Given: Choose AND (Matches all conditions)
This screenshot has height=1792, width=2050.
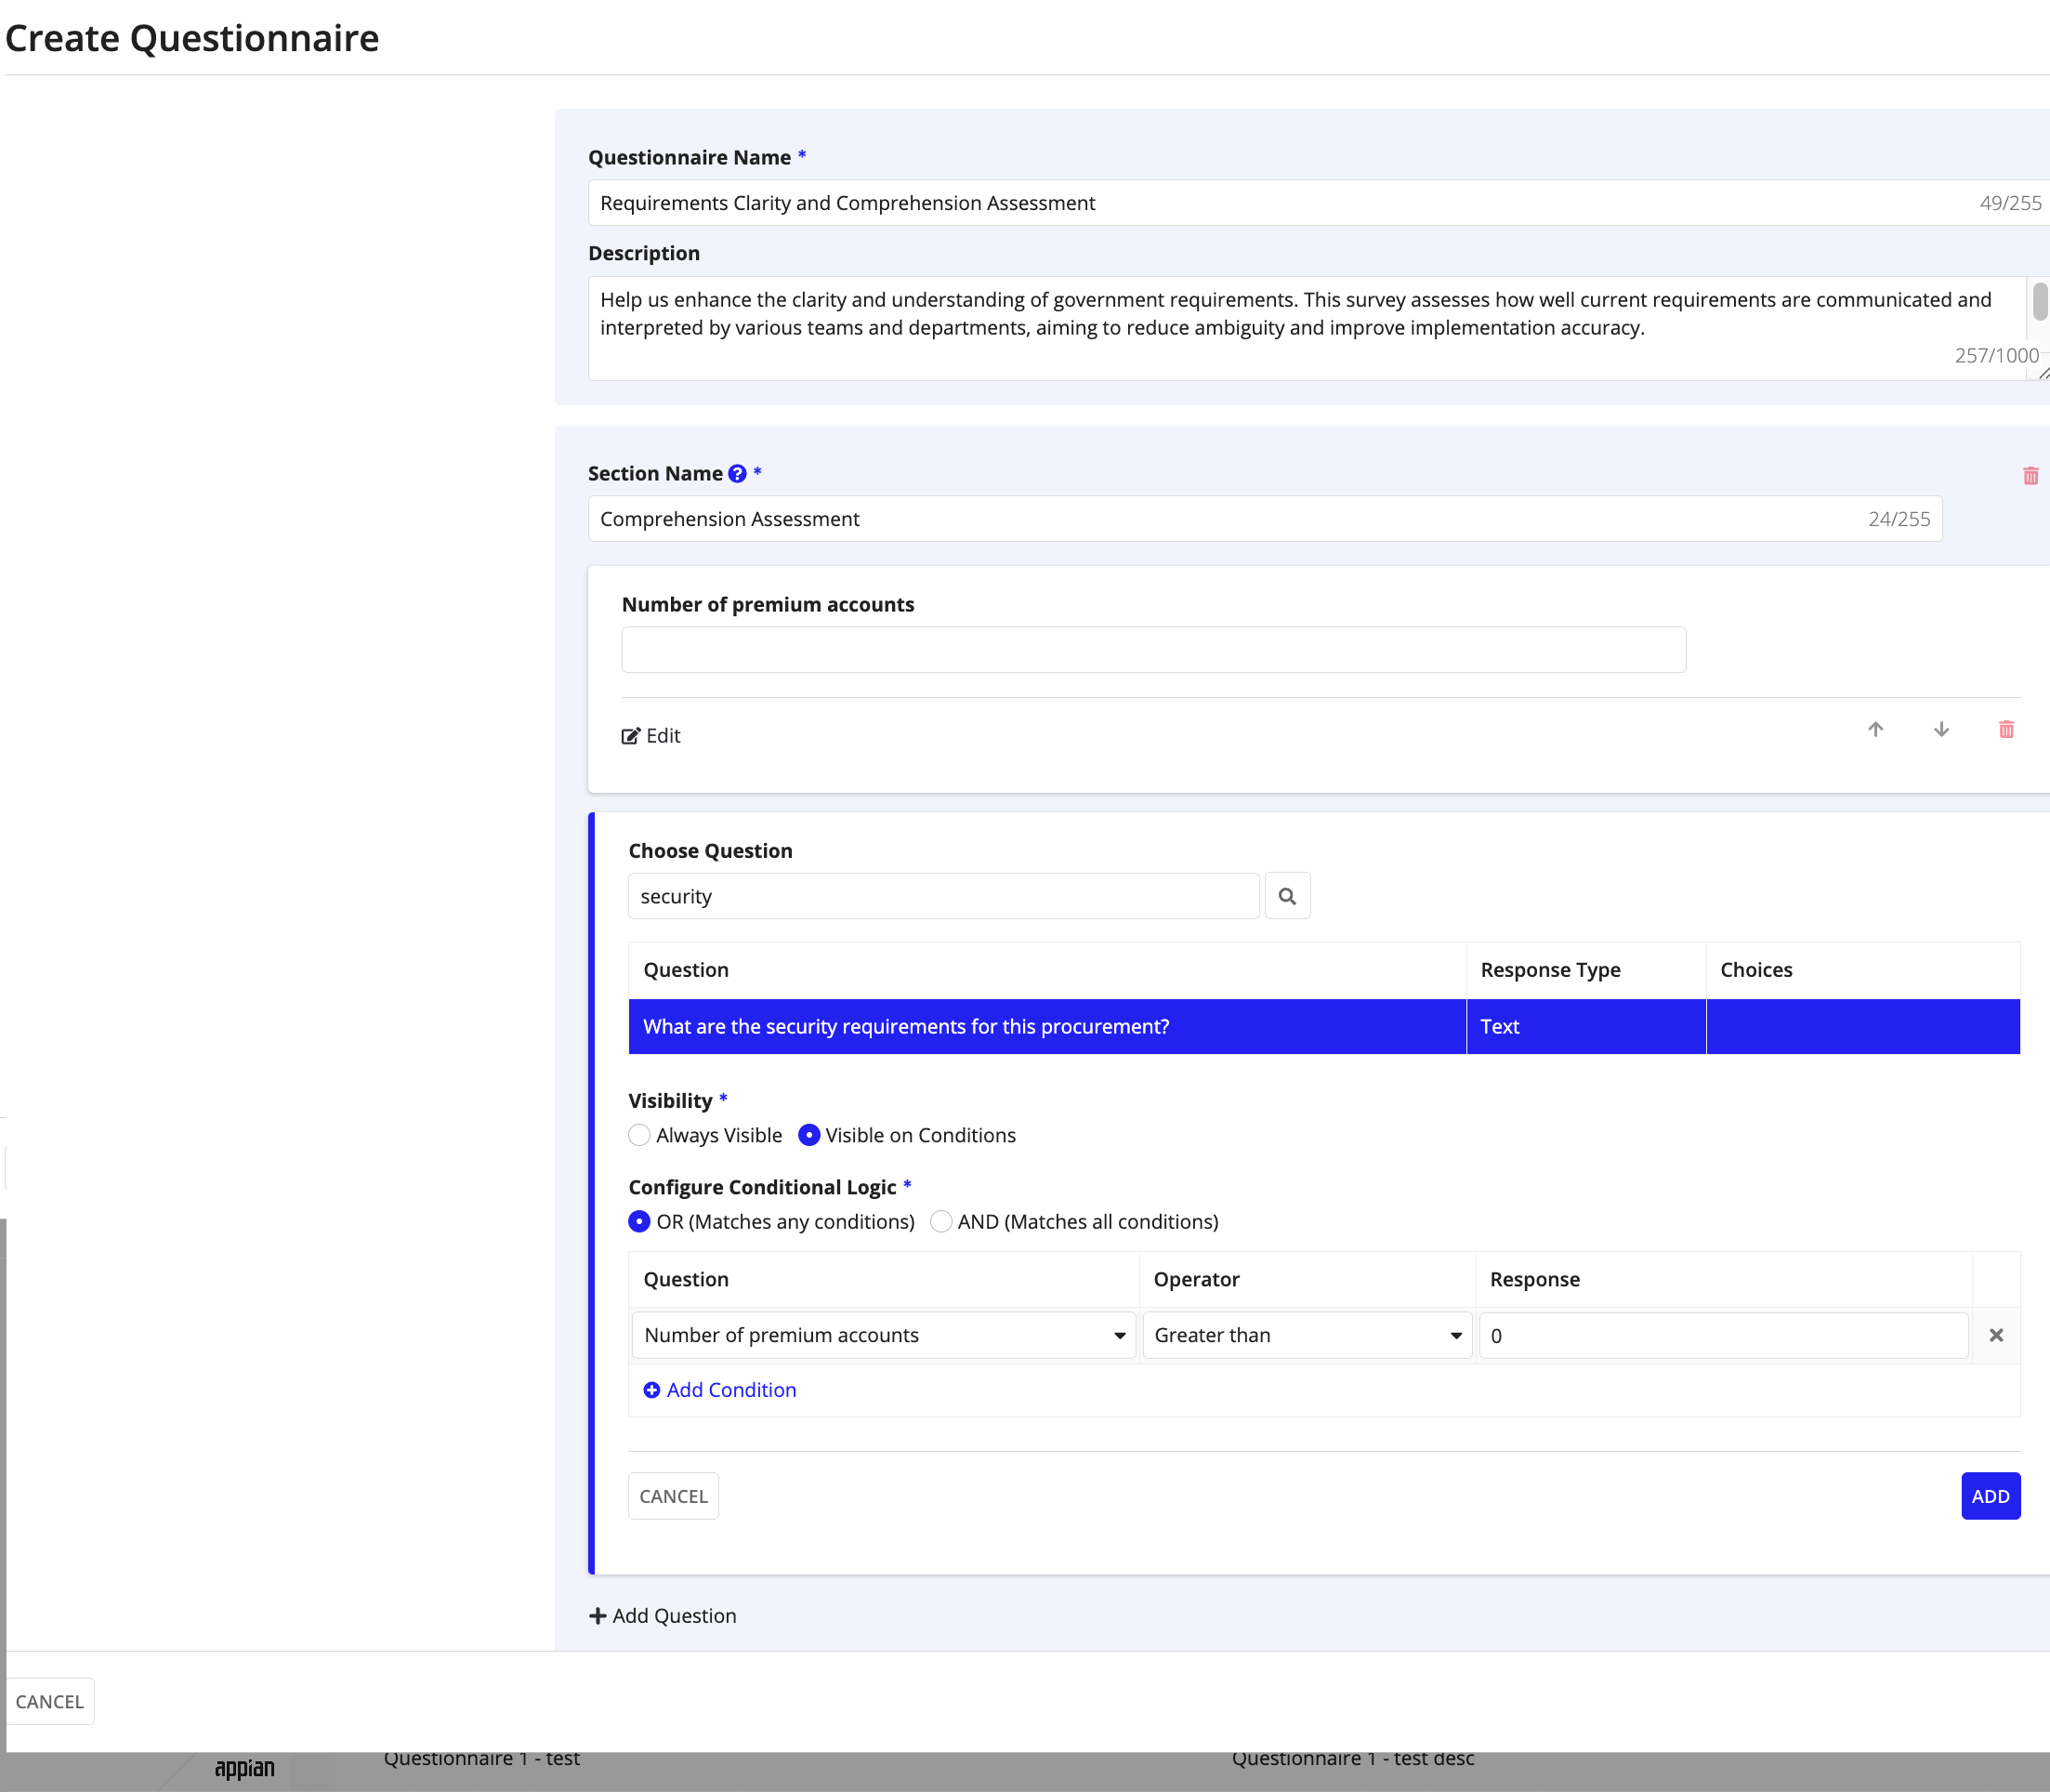Looking at the screenshot, I should coord(941,1221).
